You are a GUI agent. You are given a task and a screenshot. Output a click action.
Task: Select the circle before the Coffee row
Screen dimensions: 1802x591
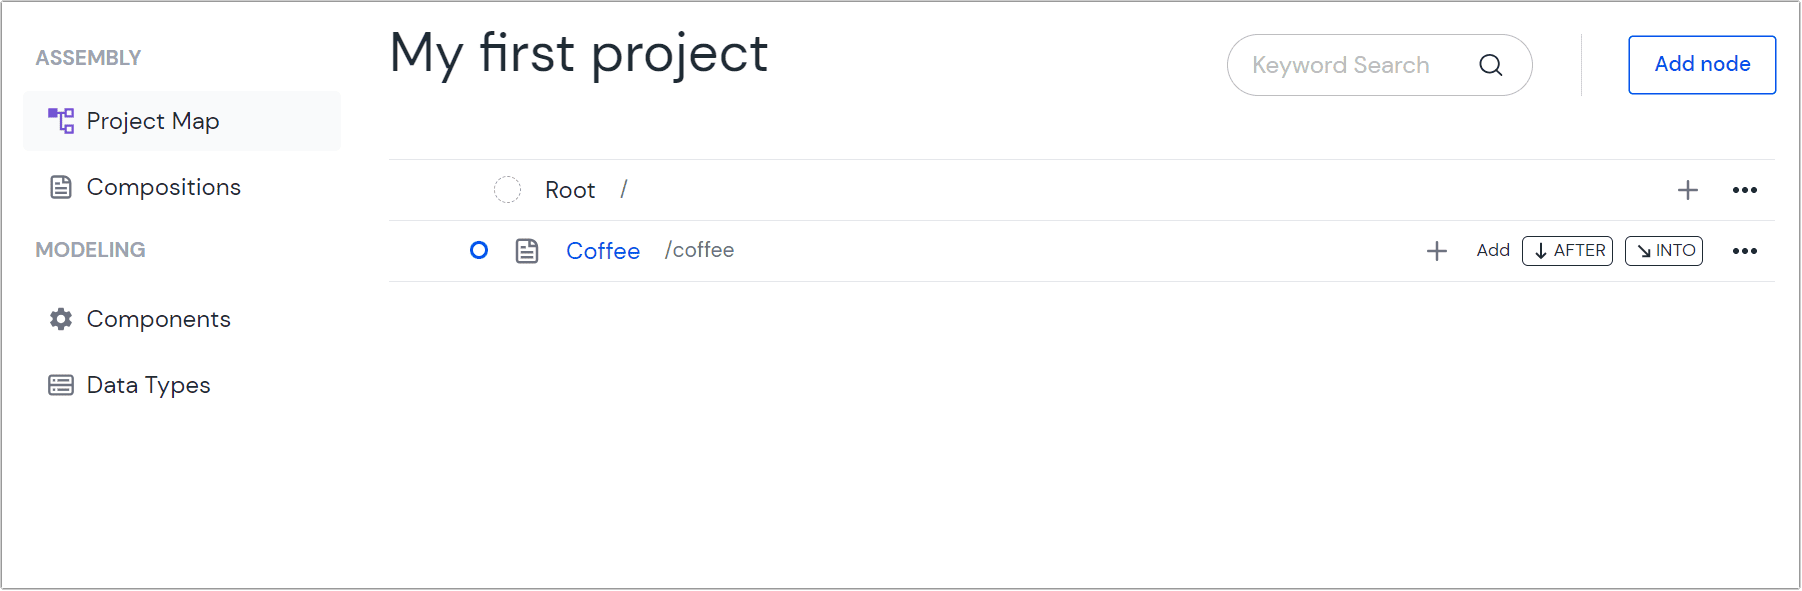pyautogui.click(x=479, y=250)
